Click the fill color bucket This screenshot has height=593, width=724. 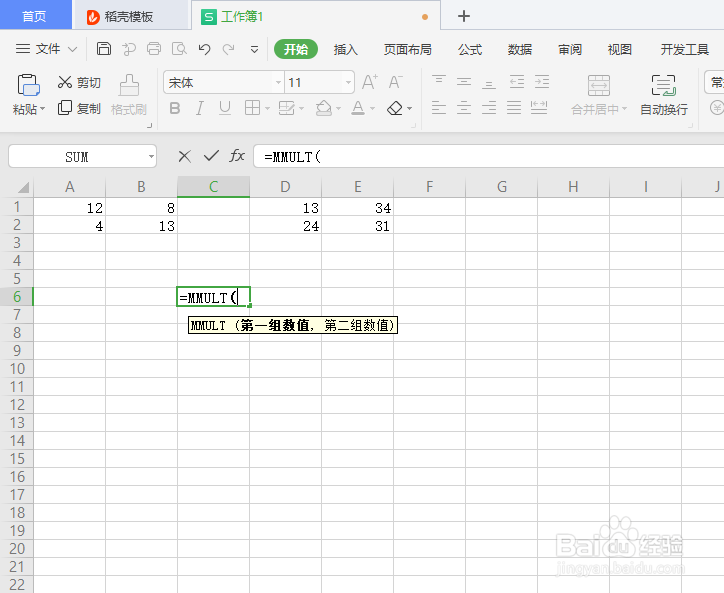324,108
